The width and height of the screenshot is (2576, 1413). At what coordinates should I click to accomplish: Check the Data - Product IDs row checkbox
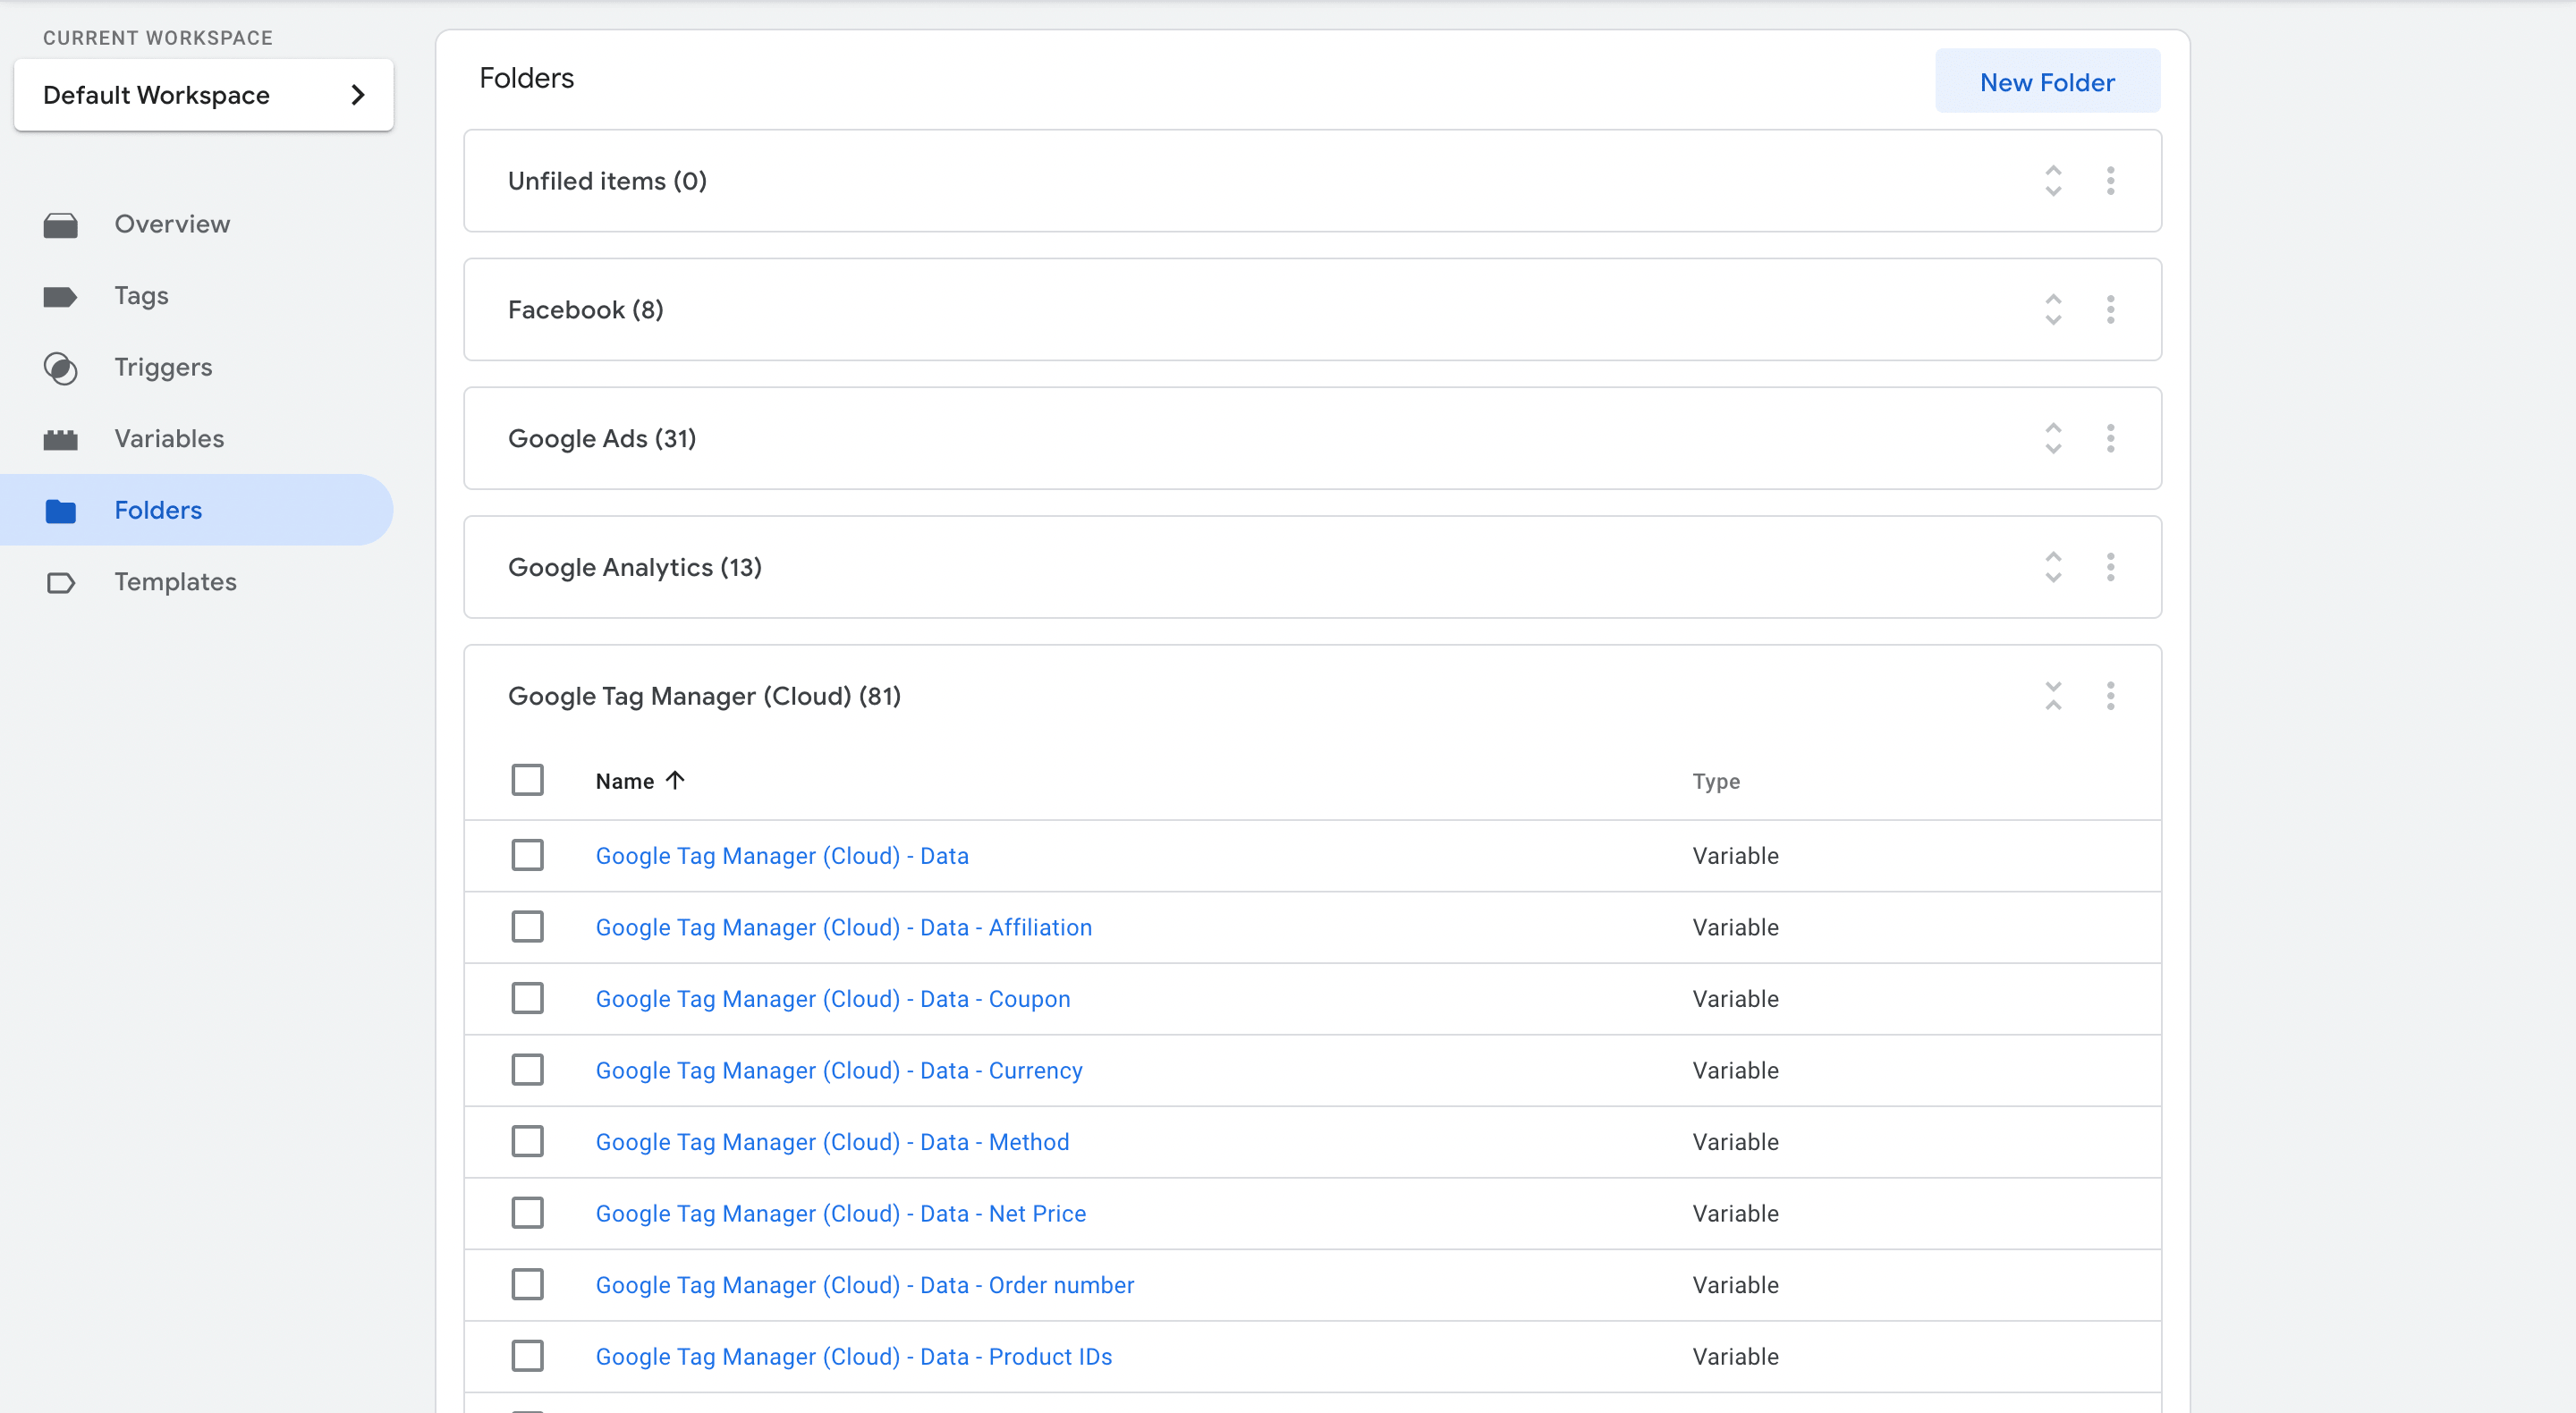point(527,1356)
